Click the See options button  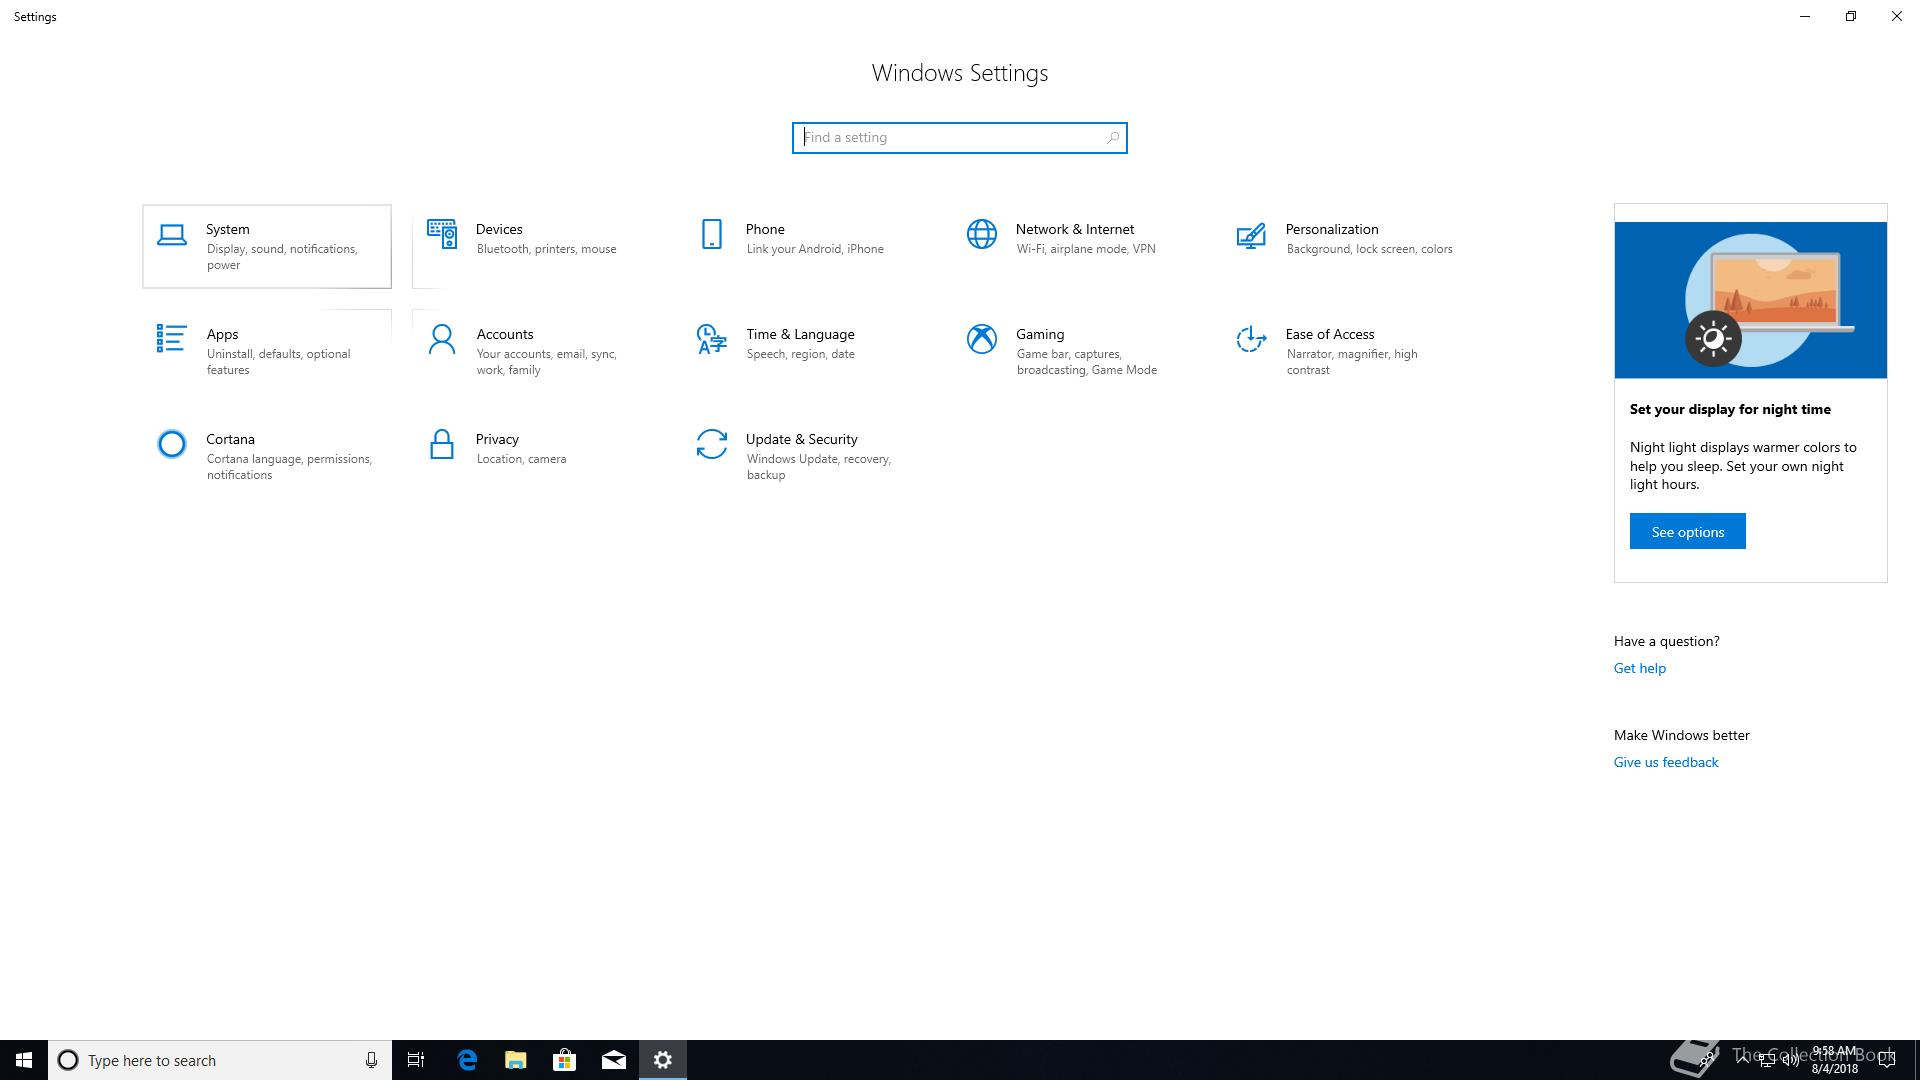tap(1687, 532)
